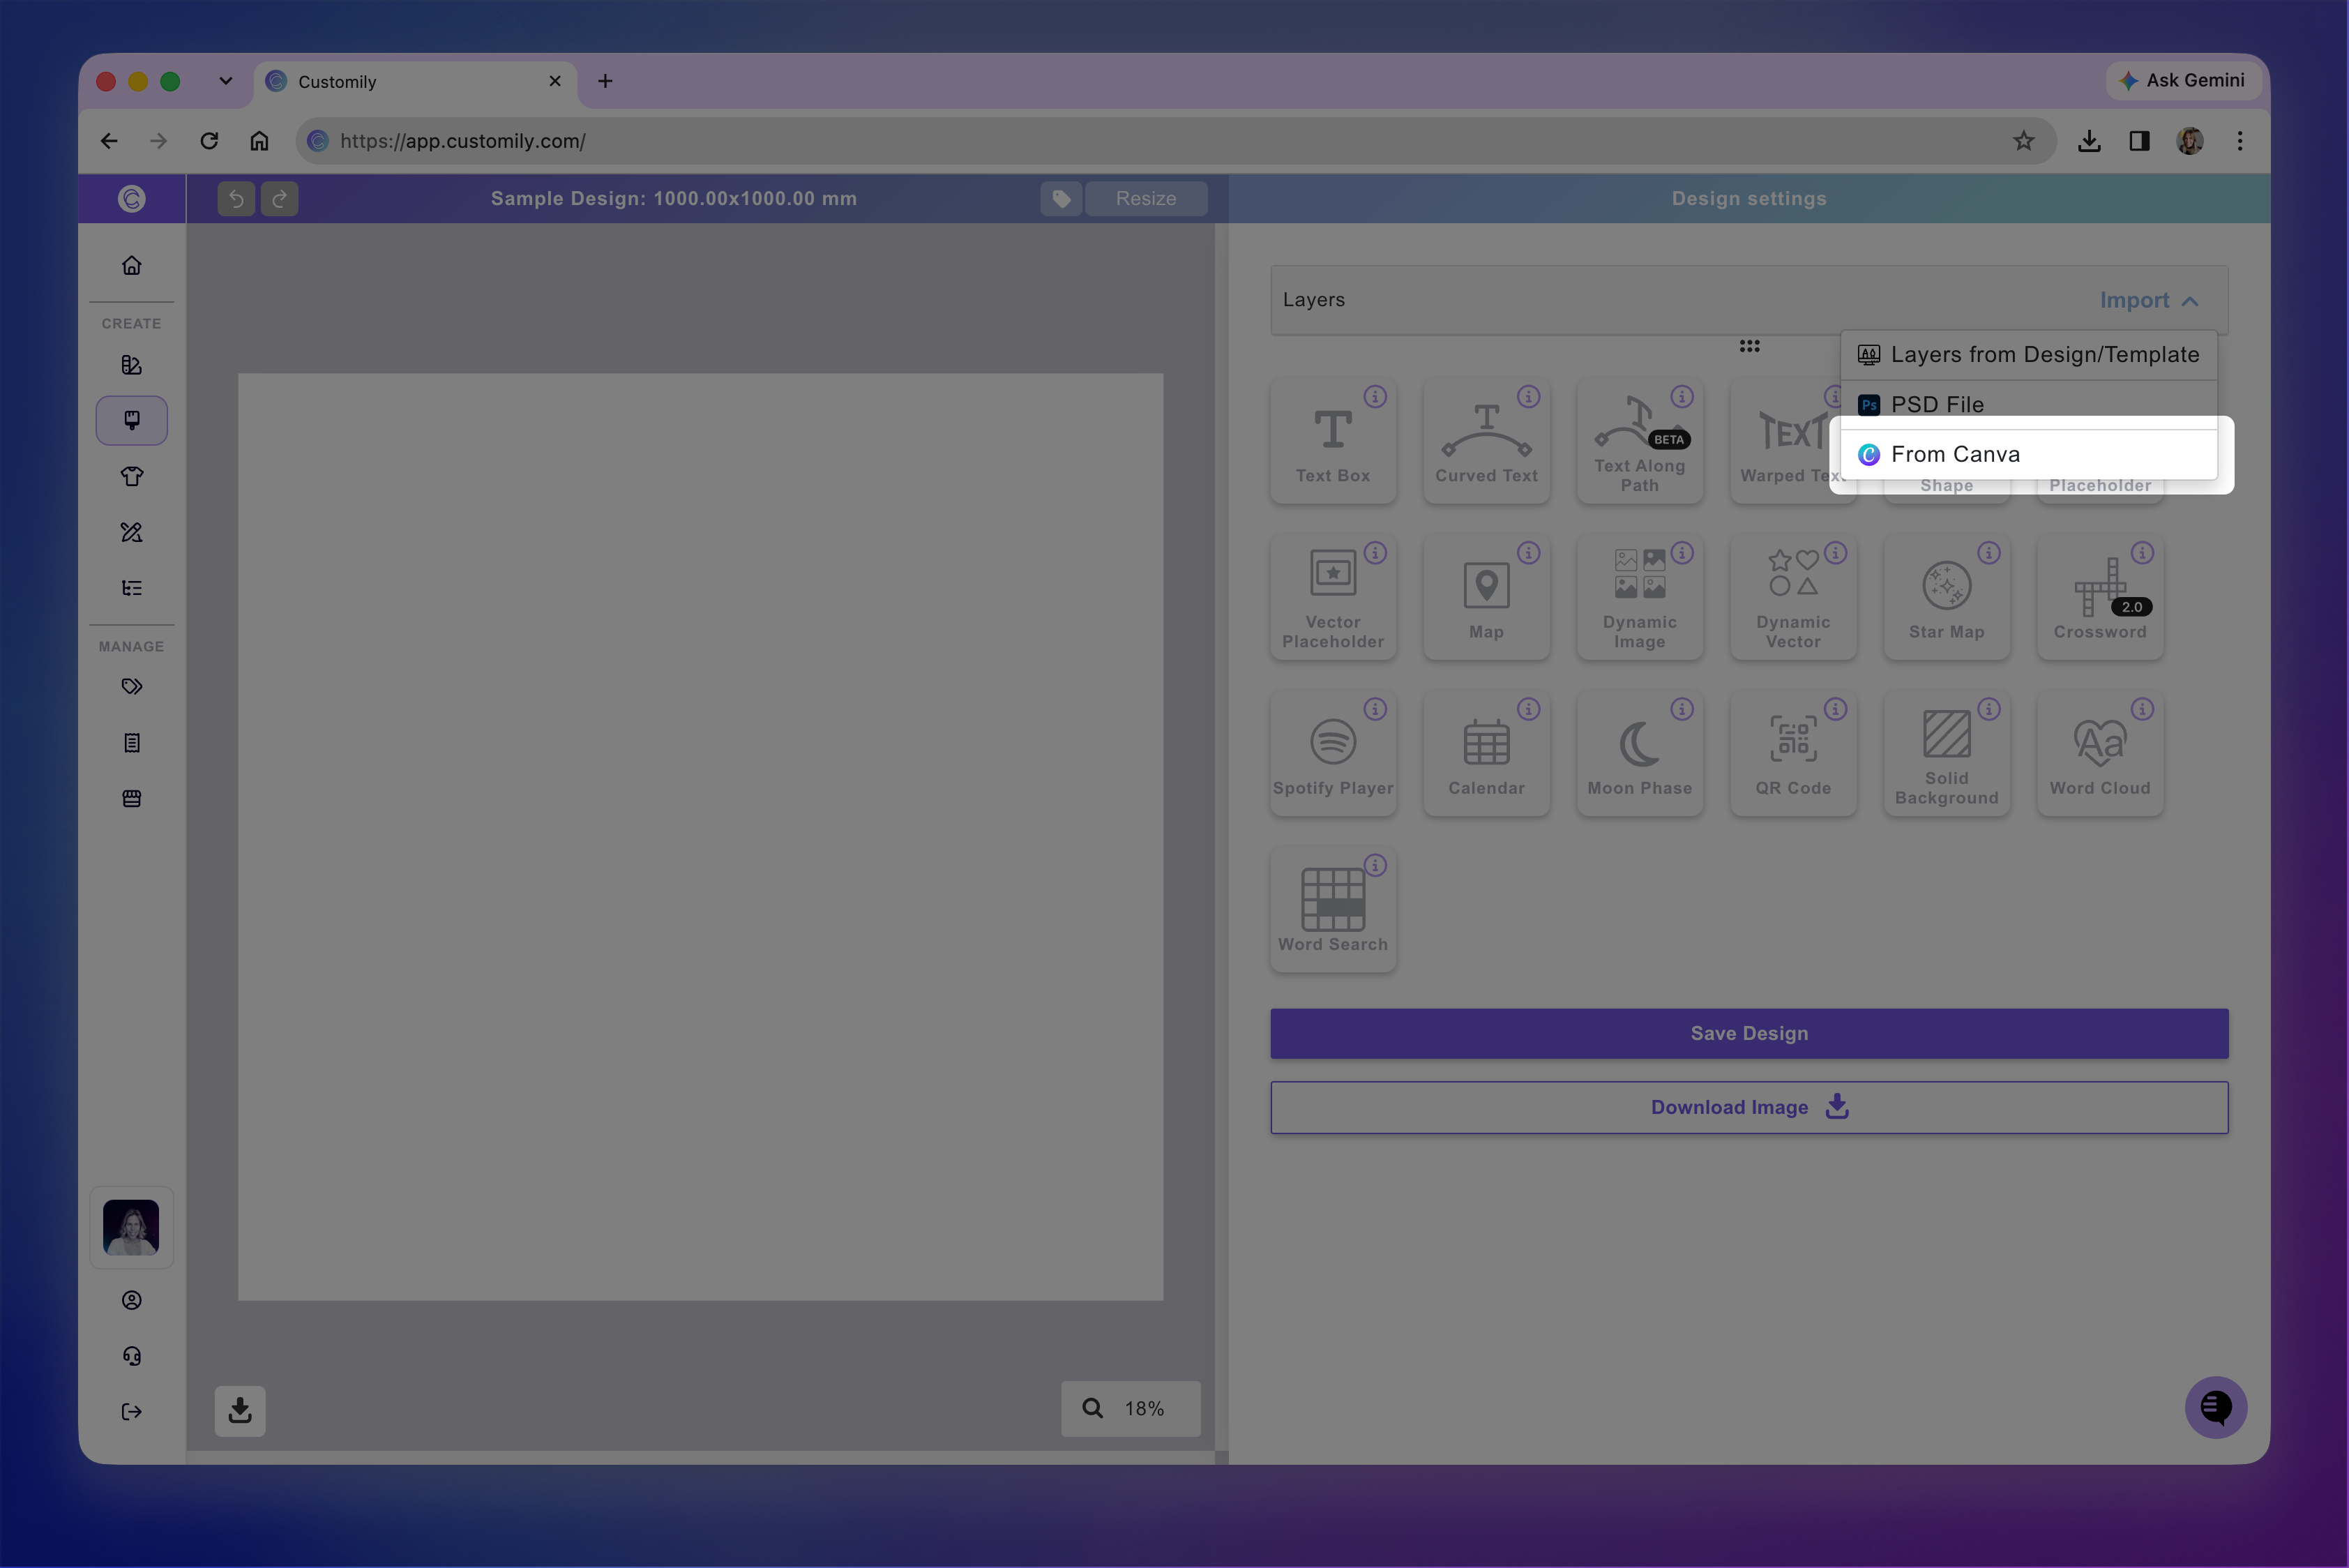2349x1568 pixels.
Task: Add a Text Box layer
Action: [x=1332, y=441]
